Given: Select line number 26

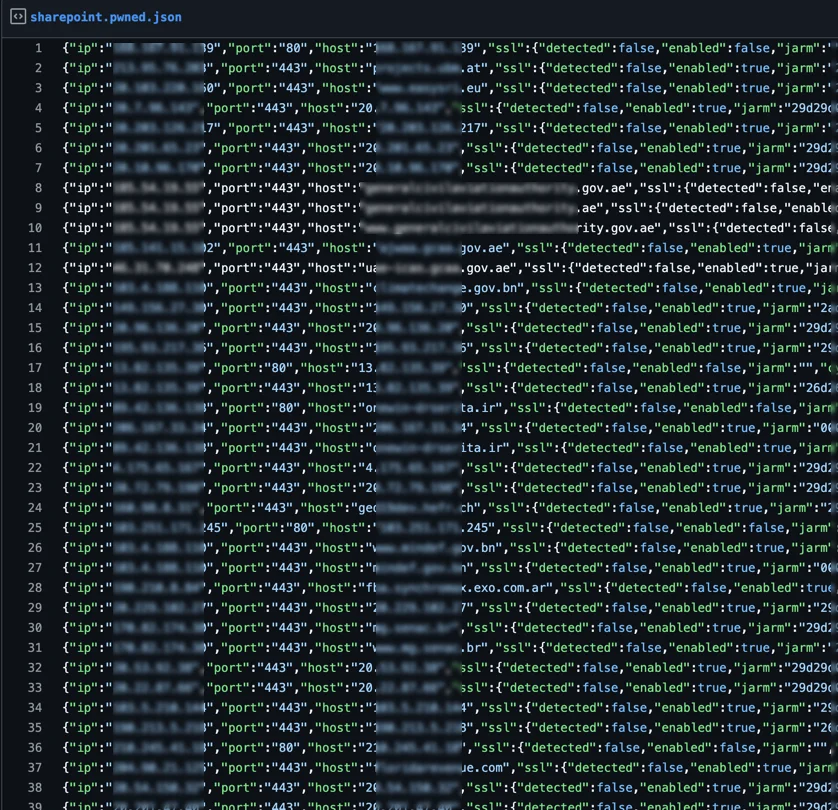Looking at the screenshot, I should pos(35,548).
